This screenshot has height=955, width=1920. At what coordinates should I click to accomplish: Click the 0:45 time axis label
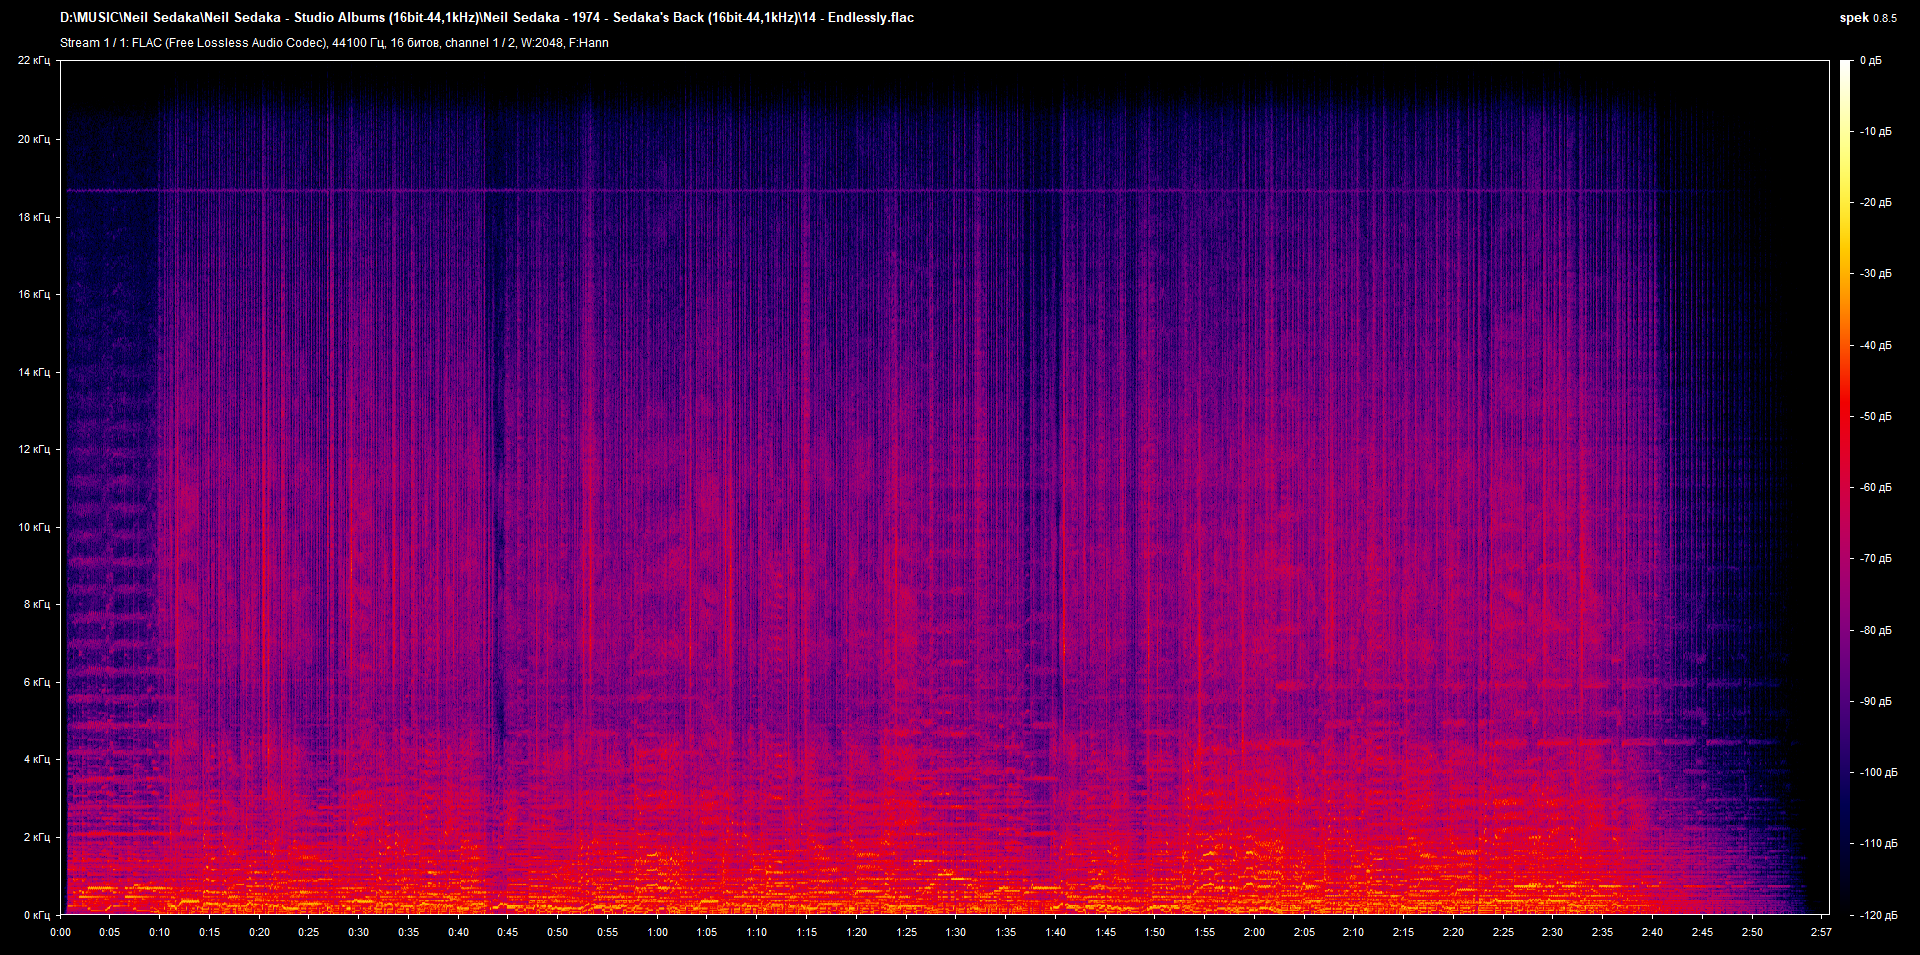[507, 933]
